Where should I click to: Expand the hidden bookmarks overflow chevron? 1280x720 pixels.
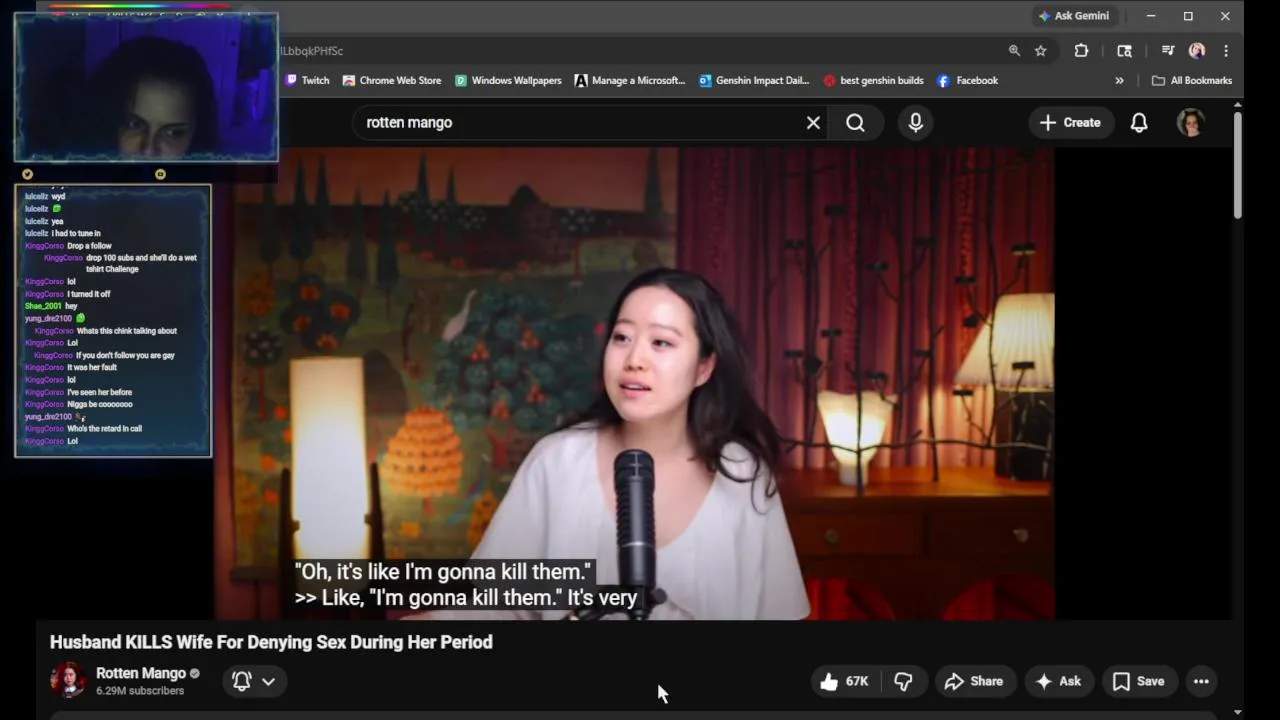click(x=1119, y=81)
